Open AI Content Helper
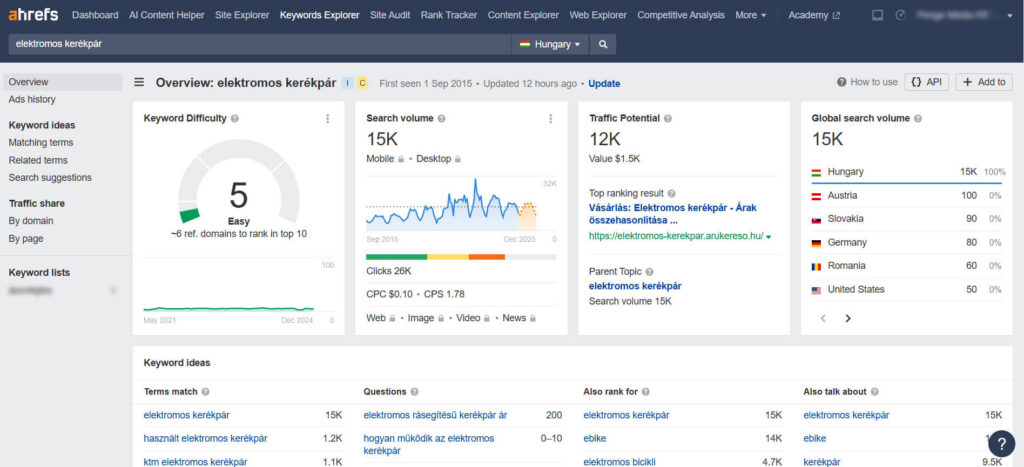Image resolution: width=1024 pixels, height=467 pixels. pos(167,15)
